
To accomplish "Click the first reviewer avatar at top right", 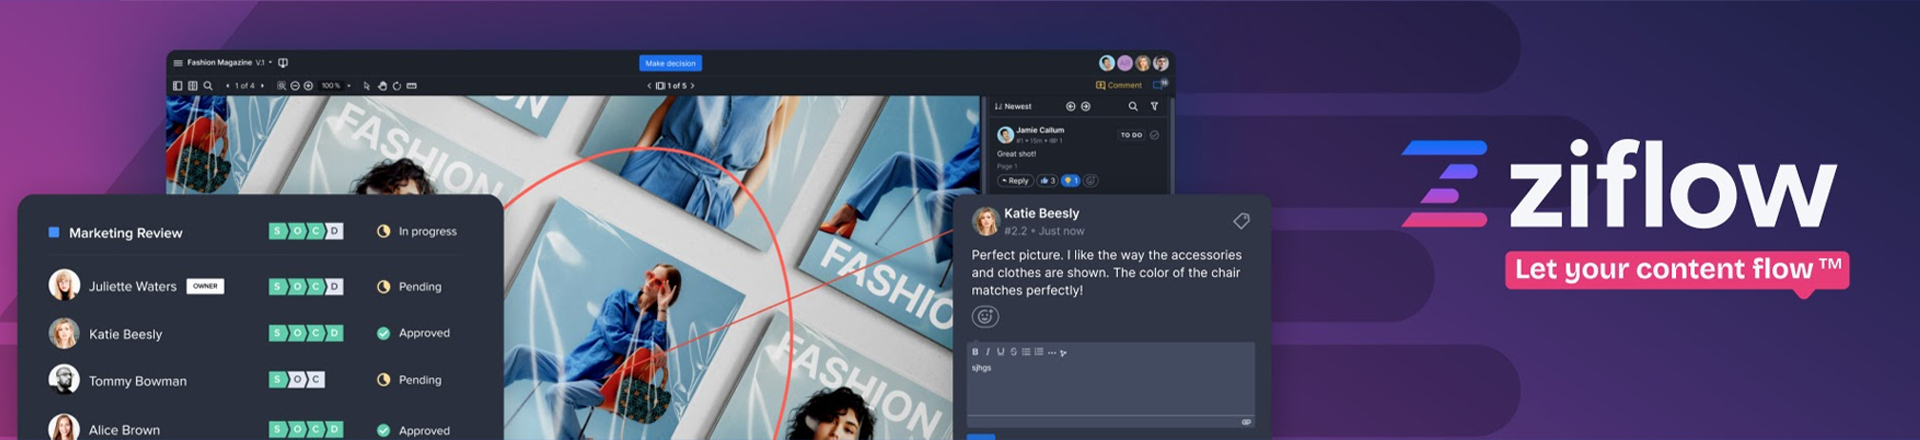I will pos(1107,63).
